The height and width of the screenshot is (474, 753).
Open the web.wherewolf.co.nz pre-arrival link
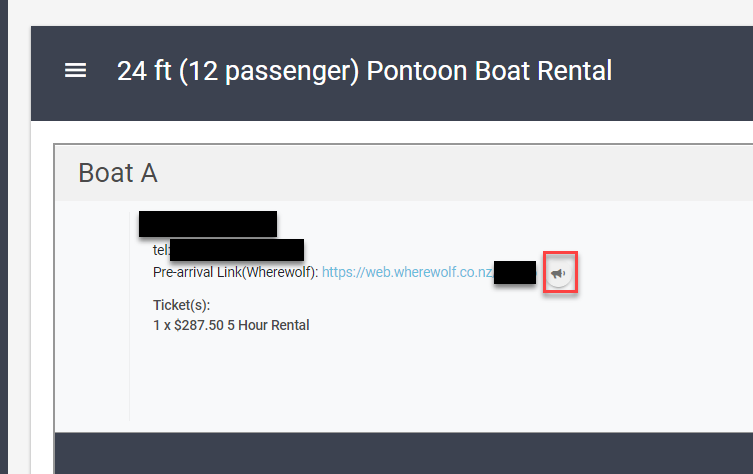coord(407,272)
